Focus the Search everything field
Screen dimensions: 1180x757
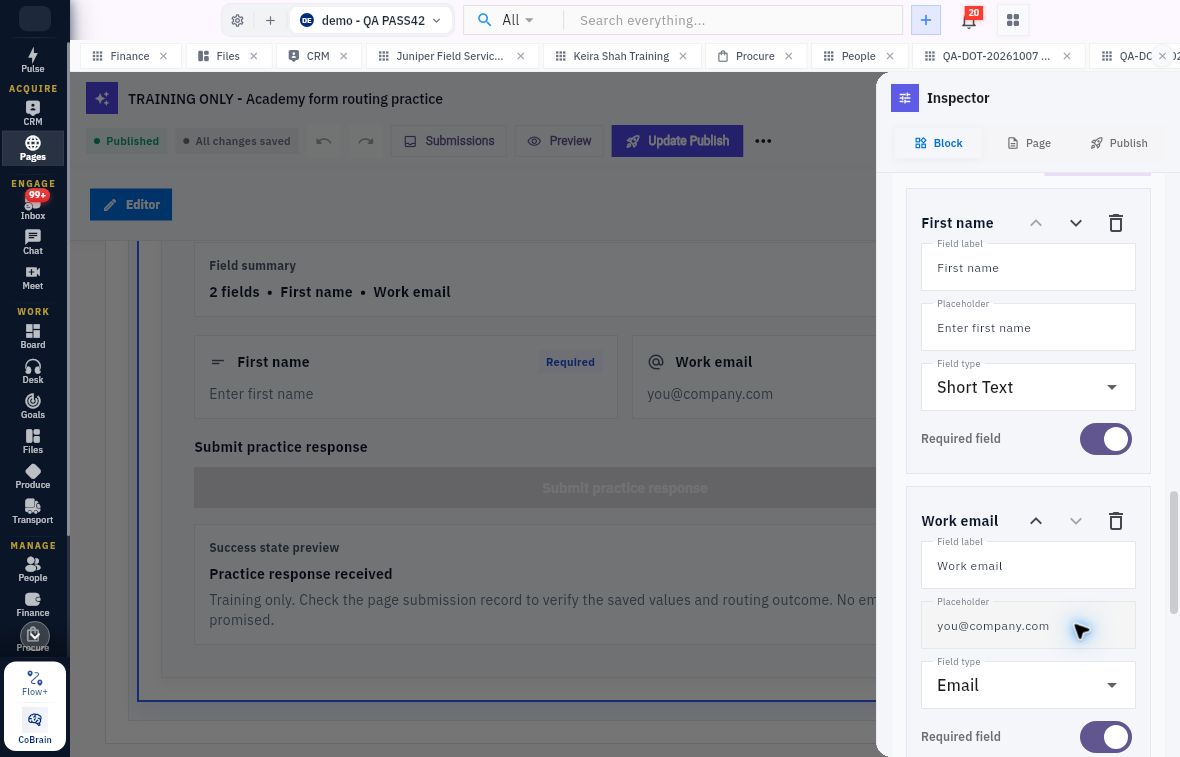(x=733, y=20)
